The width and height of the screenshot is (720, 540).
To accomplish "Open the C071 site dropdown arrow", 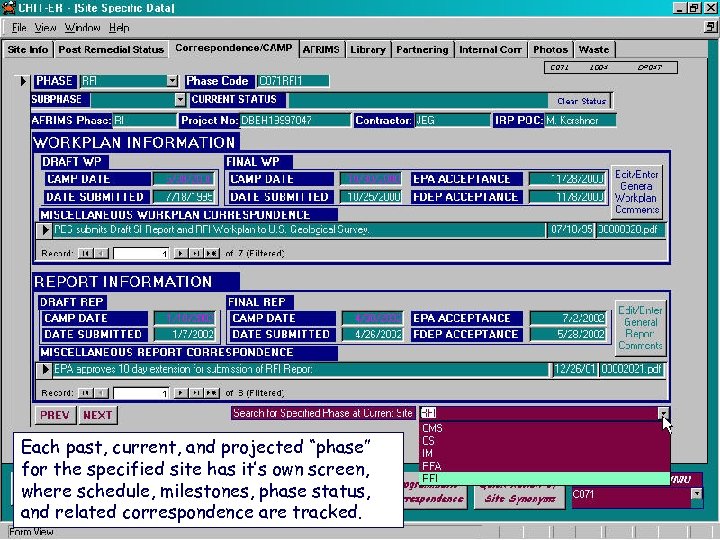I will pos(697,494).
